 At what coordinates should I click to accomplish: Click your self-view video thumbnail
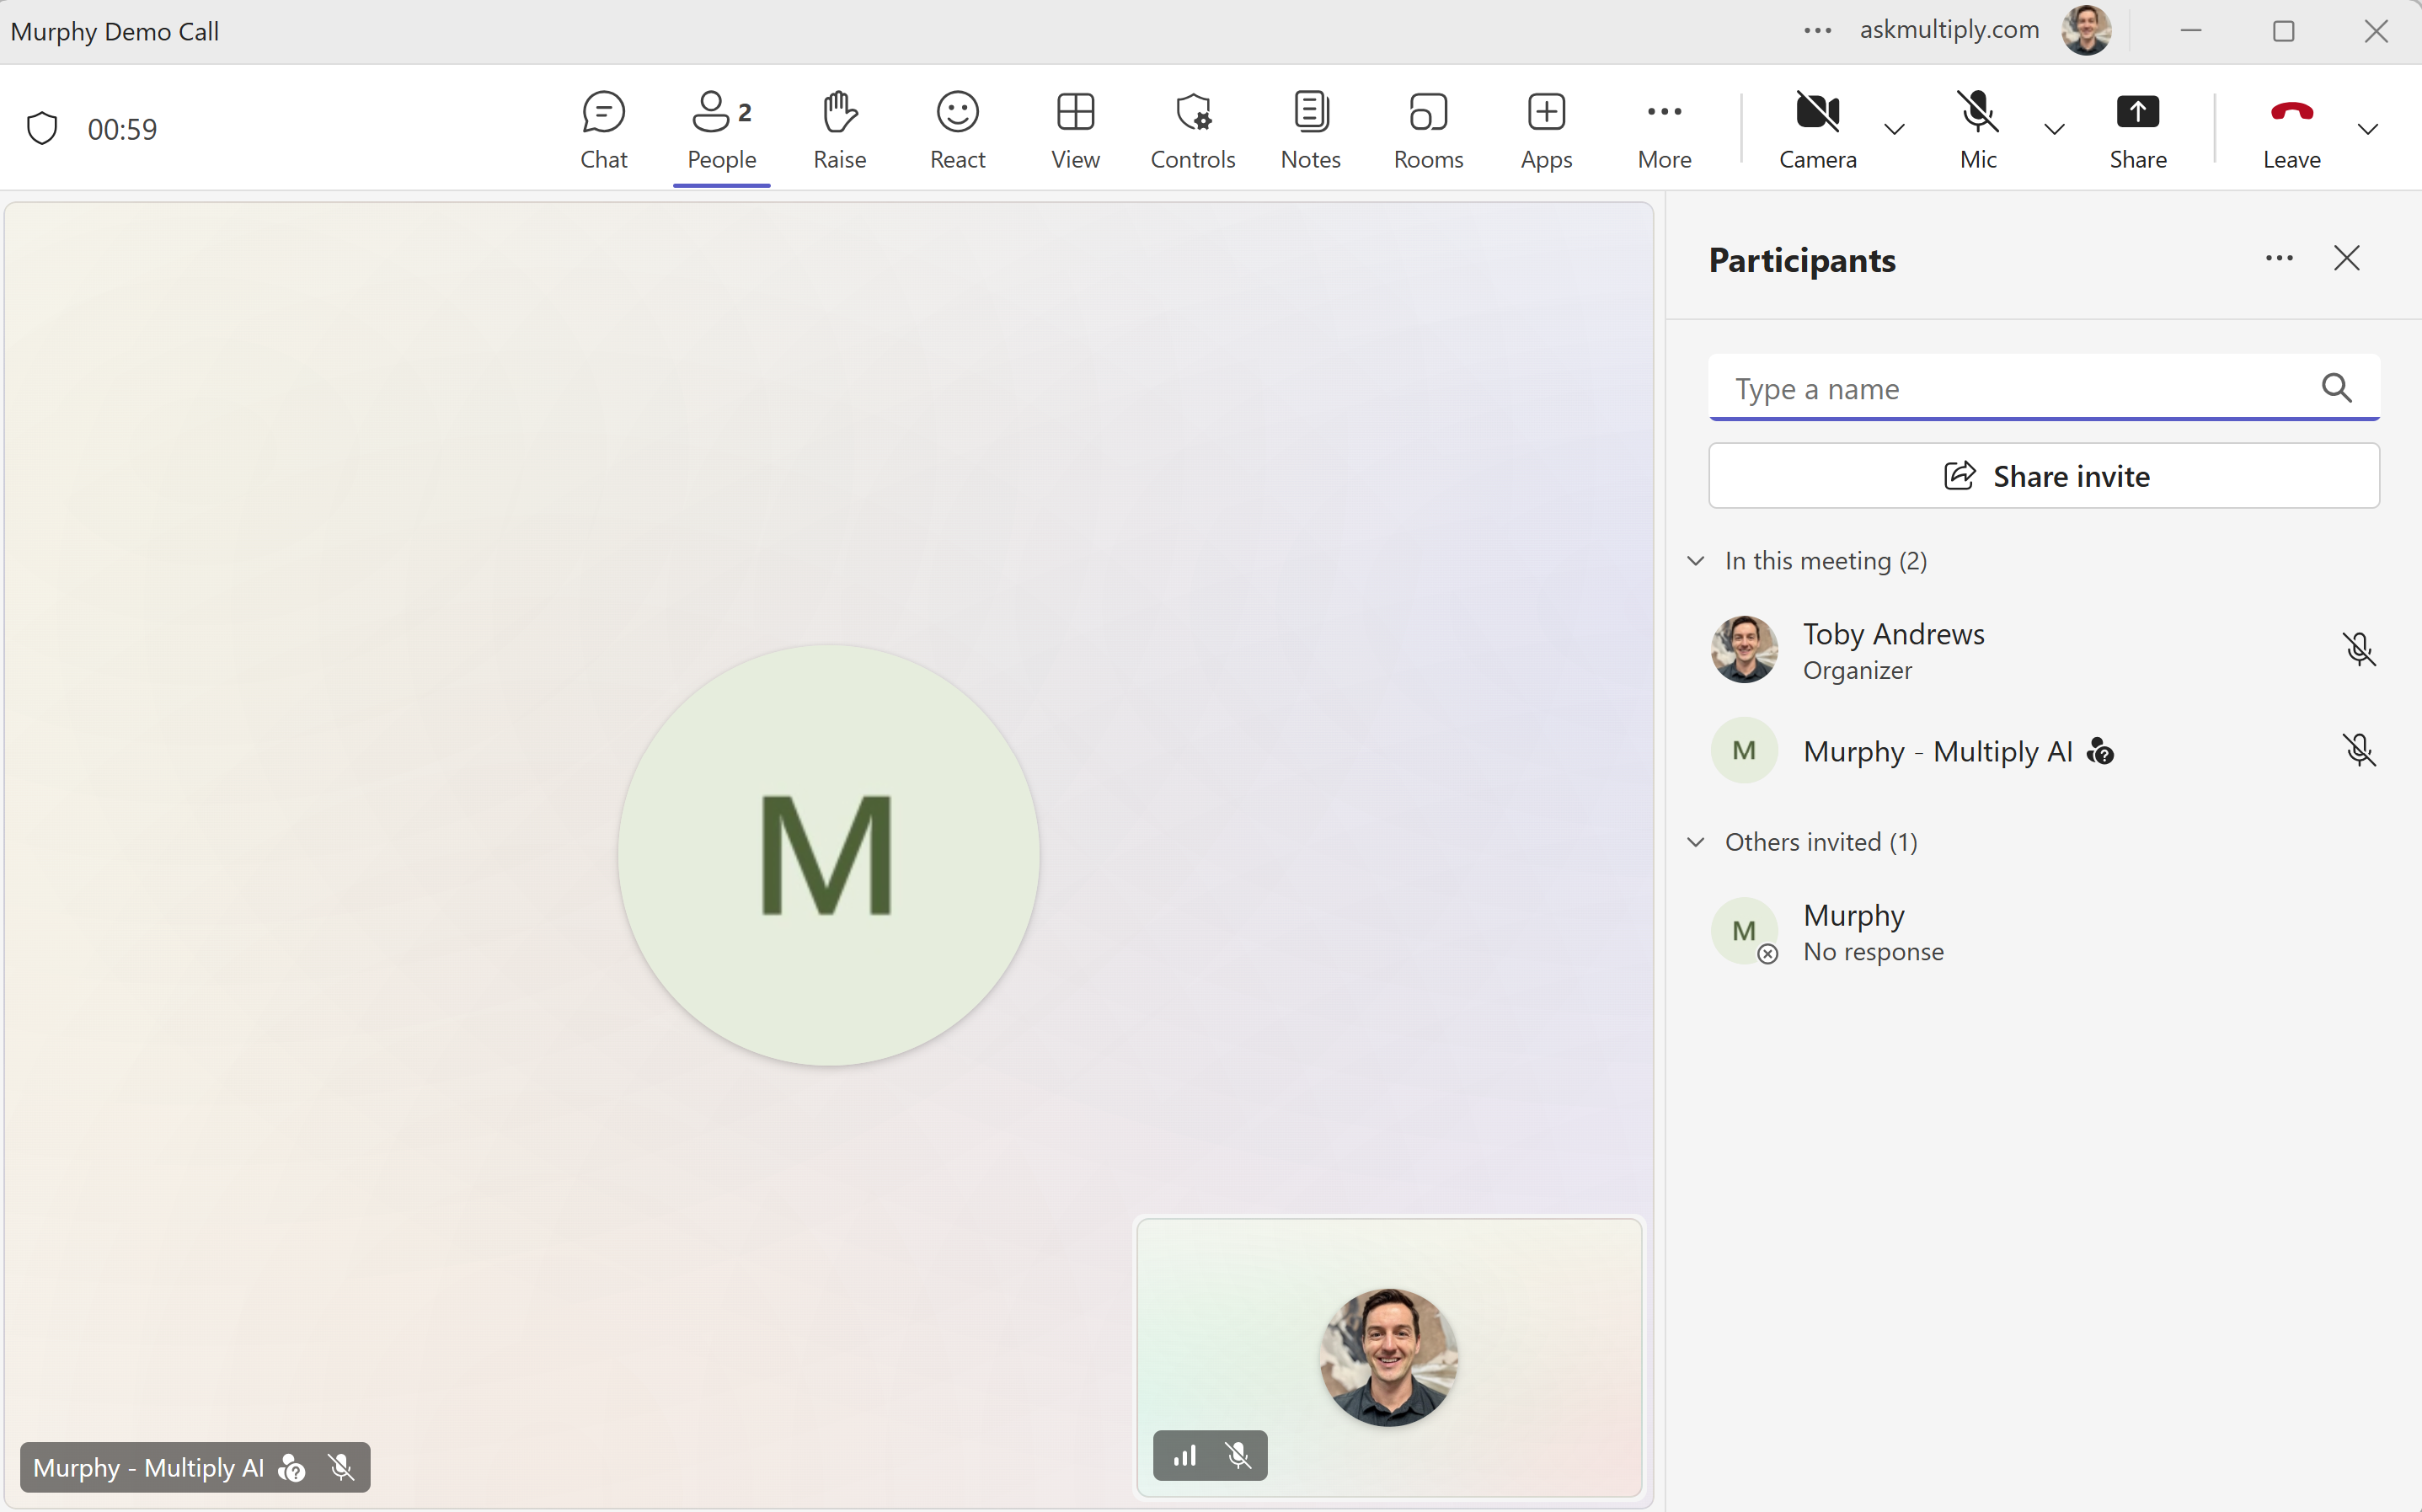1389,1357
